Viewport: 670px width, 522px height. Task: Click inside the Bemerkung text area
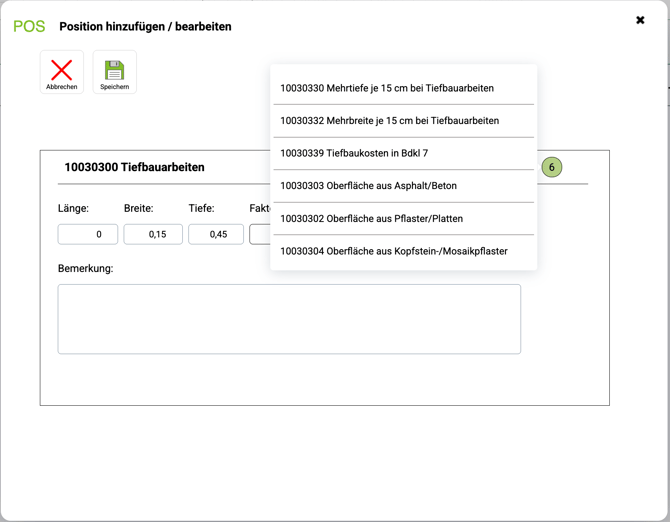tap(289, 319)
